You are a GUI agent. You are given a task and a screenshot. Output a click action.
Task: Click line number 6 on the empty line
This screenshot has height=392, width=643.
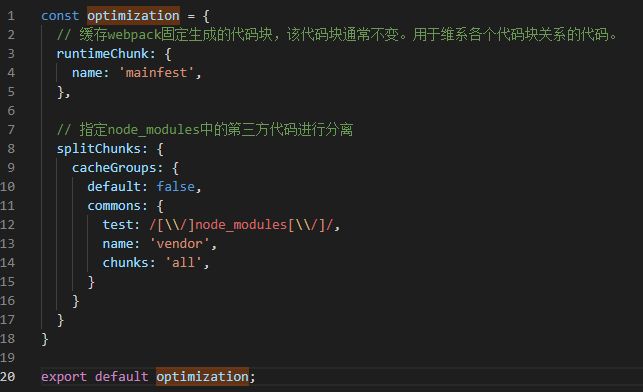pyautogui.click(x=11, y=111)
